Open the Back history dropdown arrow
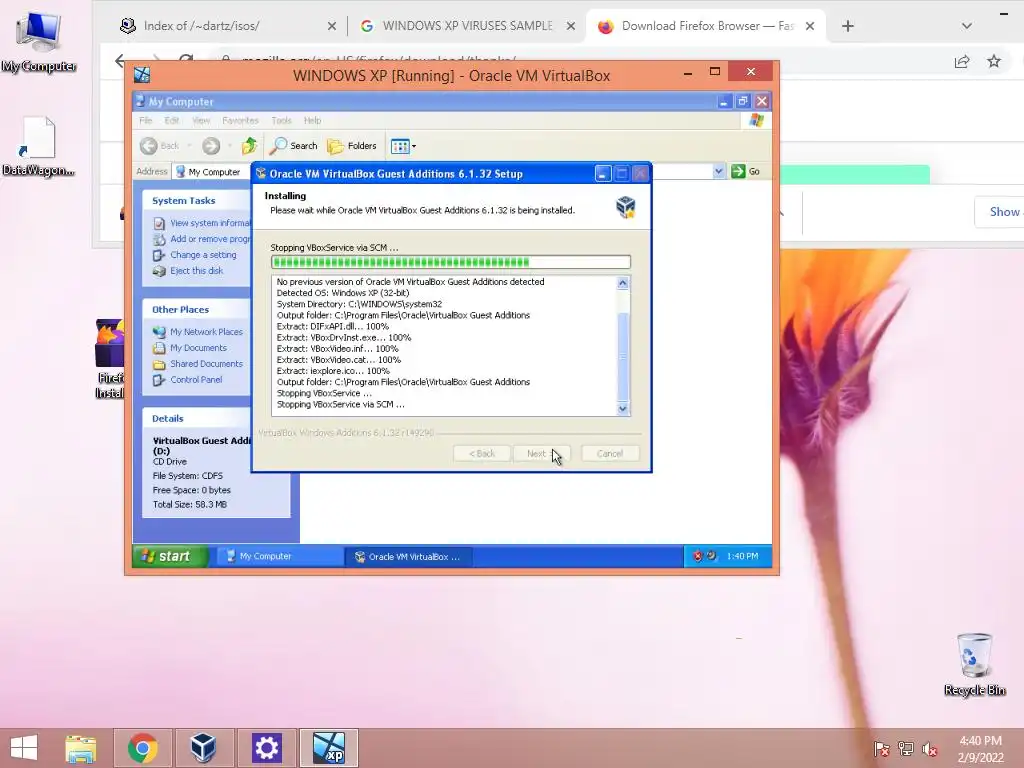The height and width of the screenshot is (768, 1024). click(189, 146)
